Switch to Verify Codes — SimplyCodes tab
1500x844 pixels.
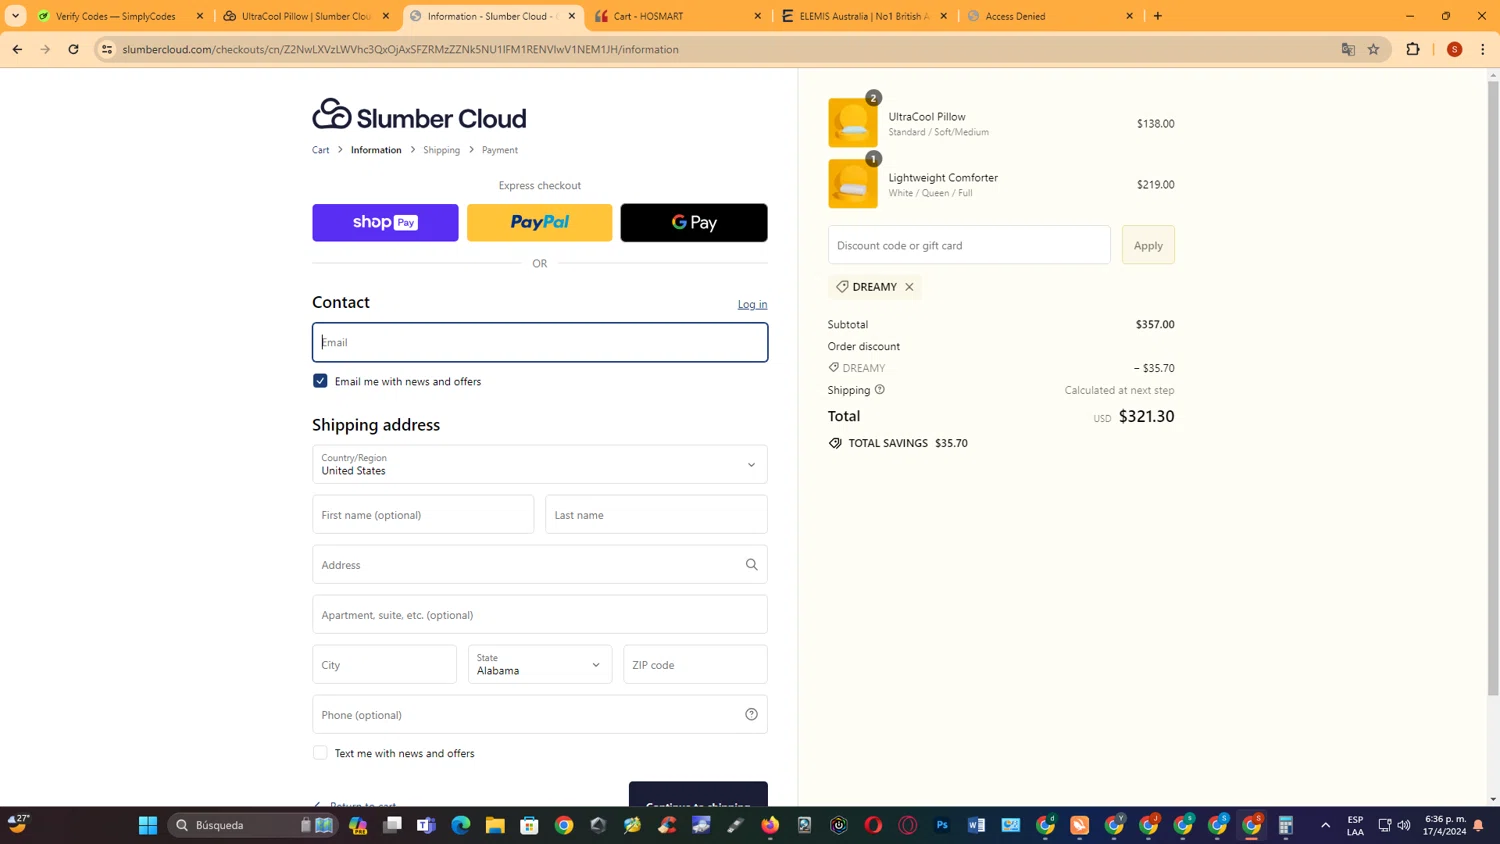(x=116, y=16)
